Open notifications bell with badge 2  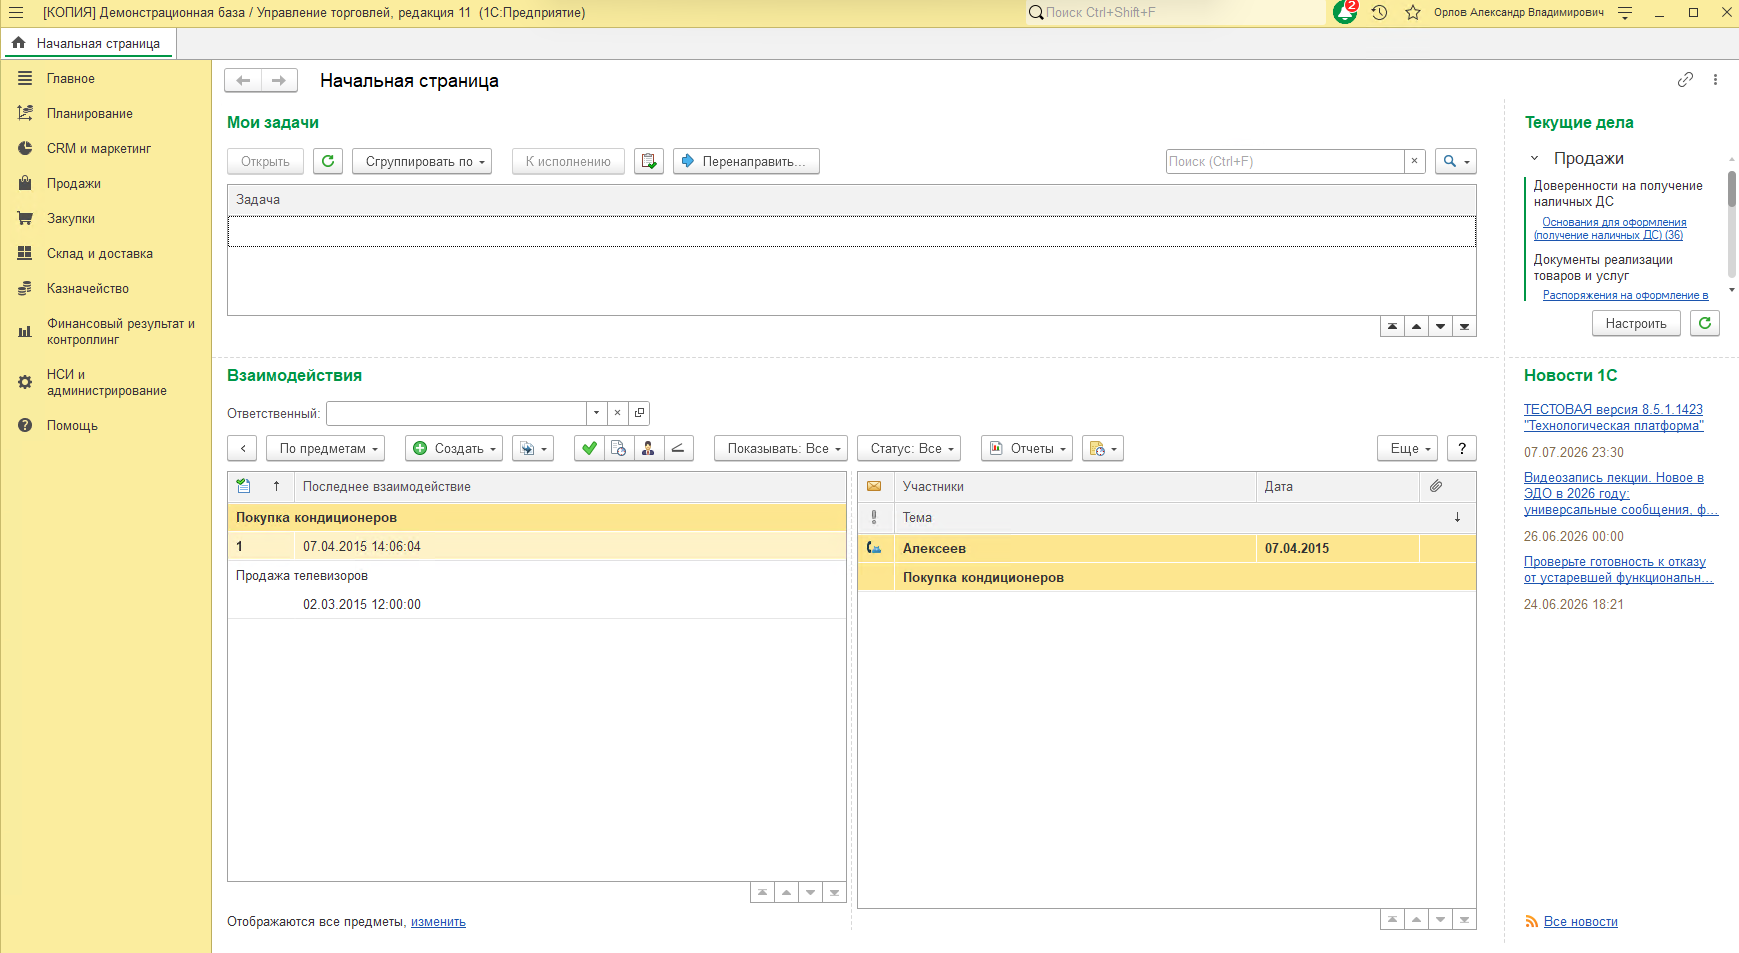coord(1346,12)
